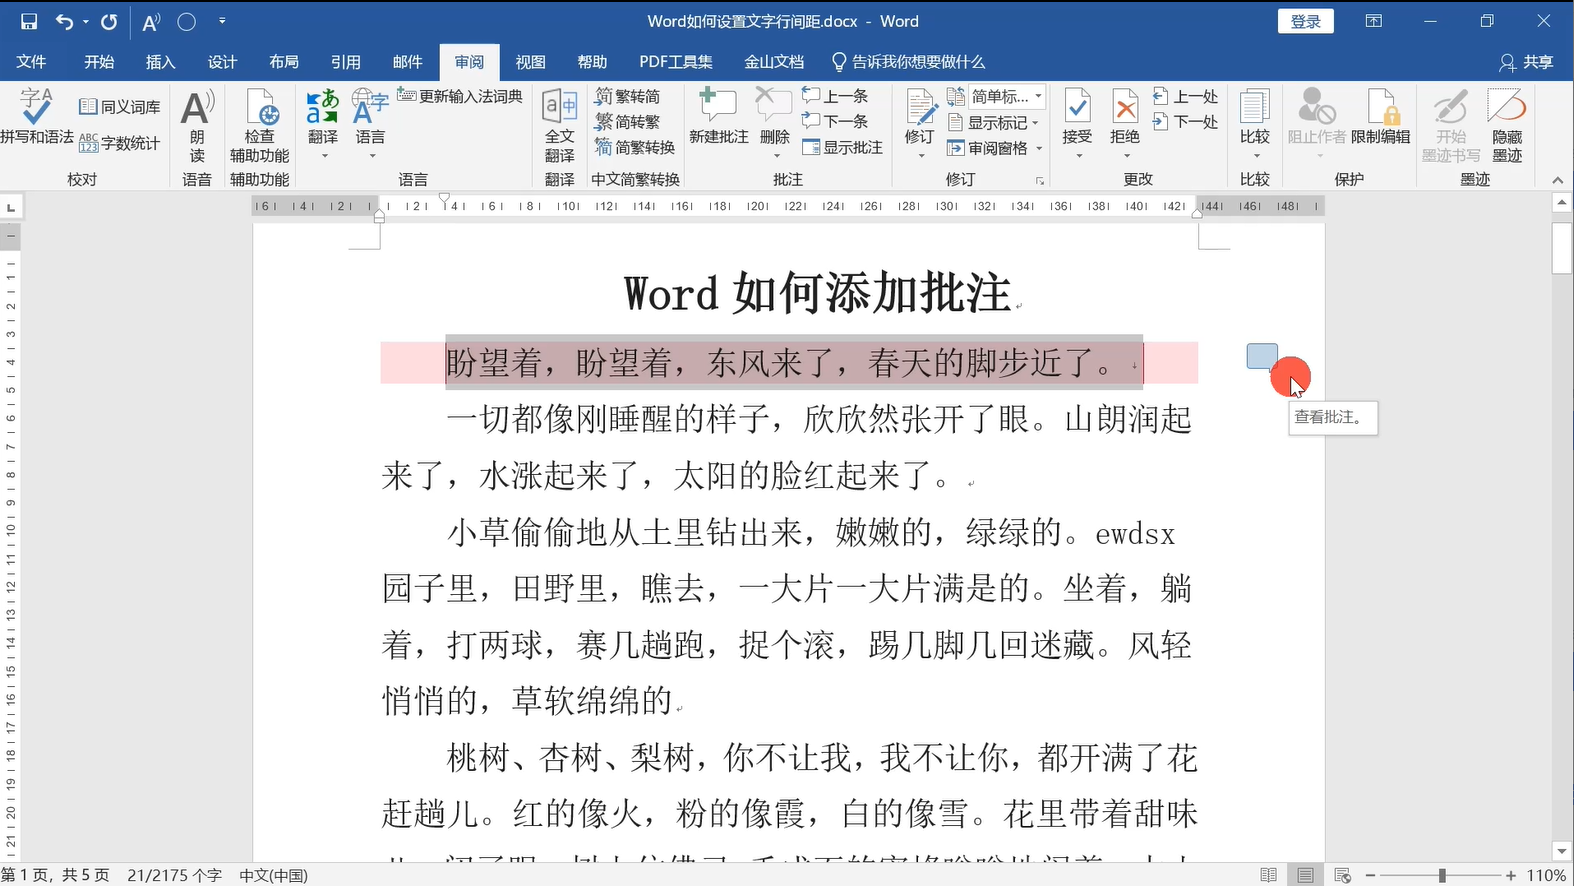The width and height of the screenshot is (1574, 886).
Task: Open Word Count (字数统计)
Action: (120, 143)
